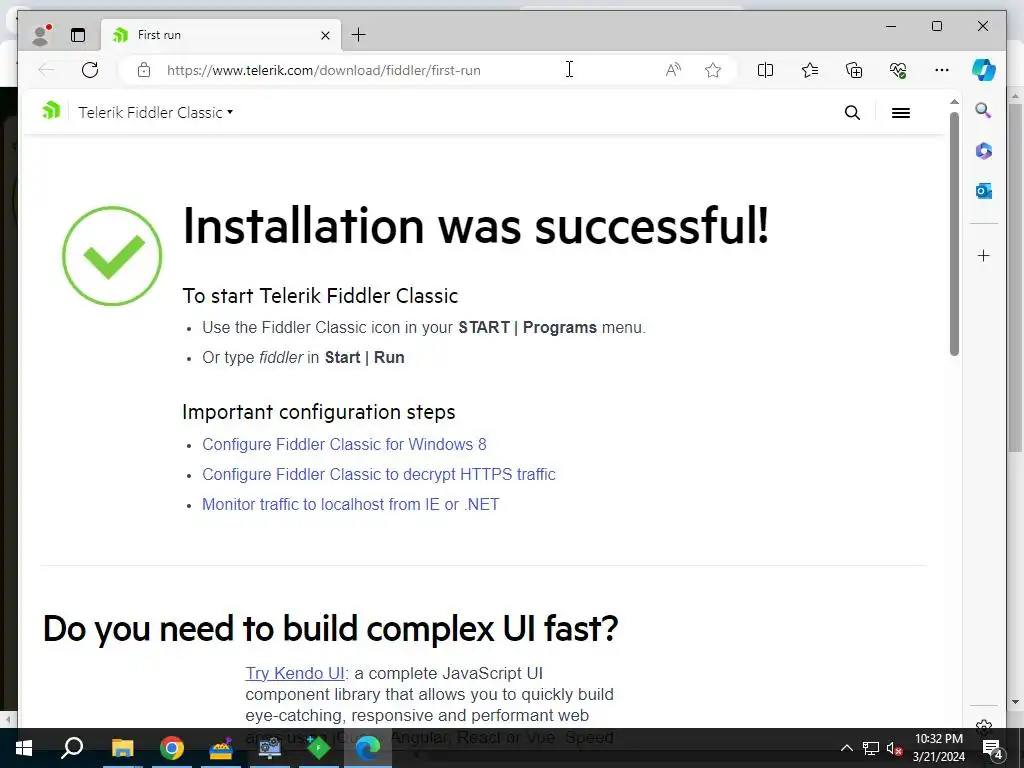Open Settings and more ellipsis menu
1024x768 pixels.
tap(942, 70)
